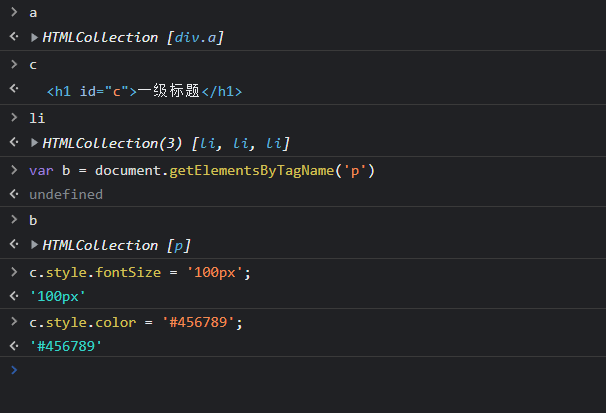Screen dimensions: 606x413
Task: Expand the HTMLCollection [div.a] result
Action: tap(36, 37)
